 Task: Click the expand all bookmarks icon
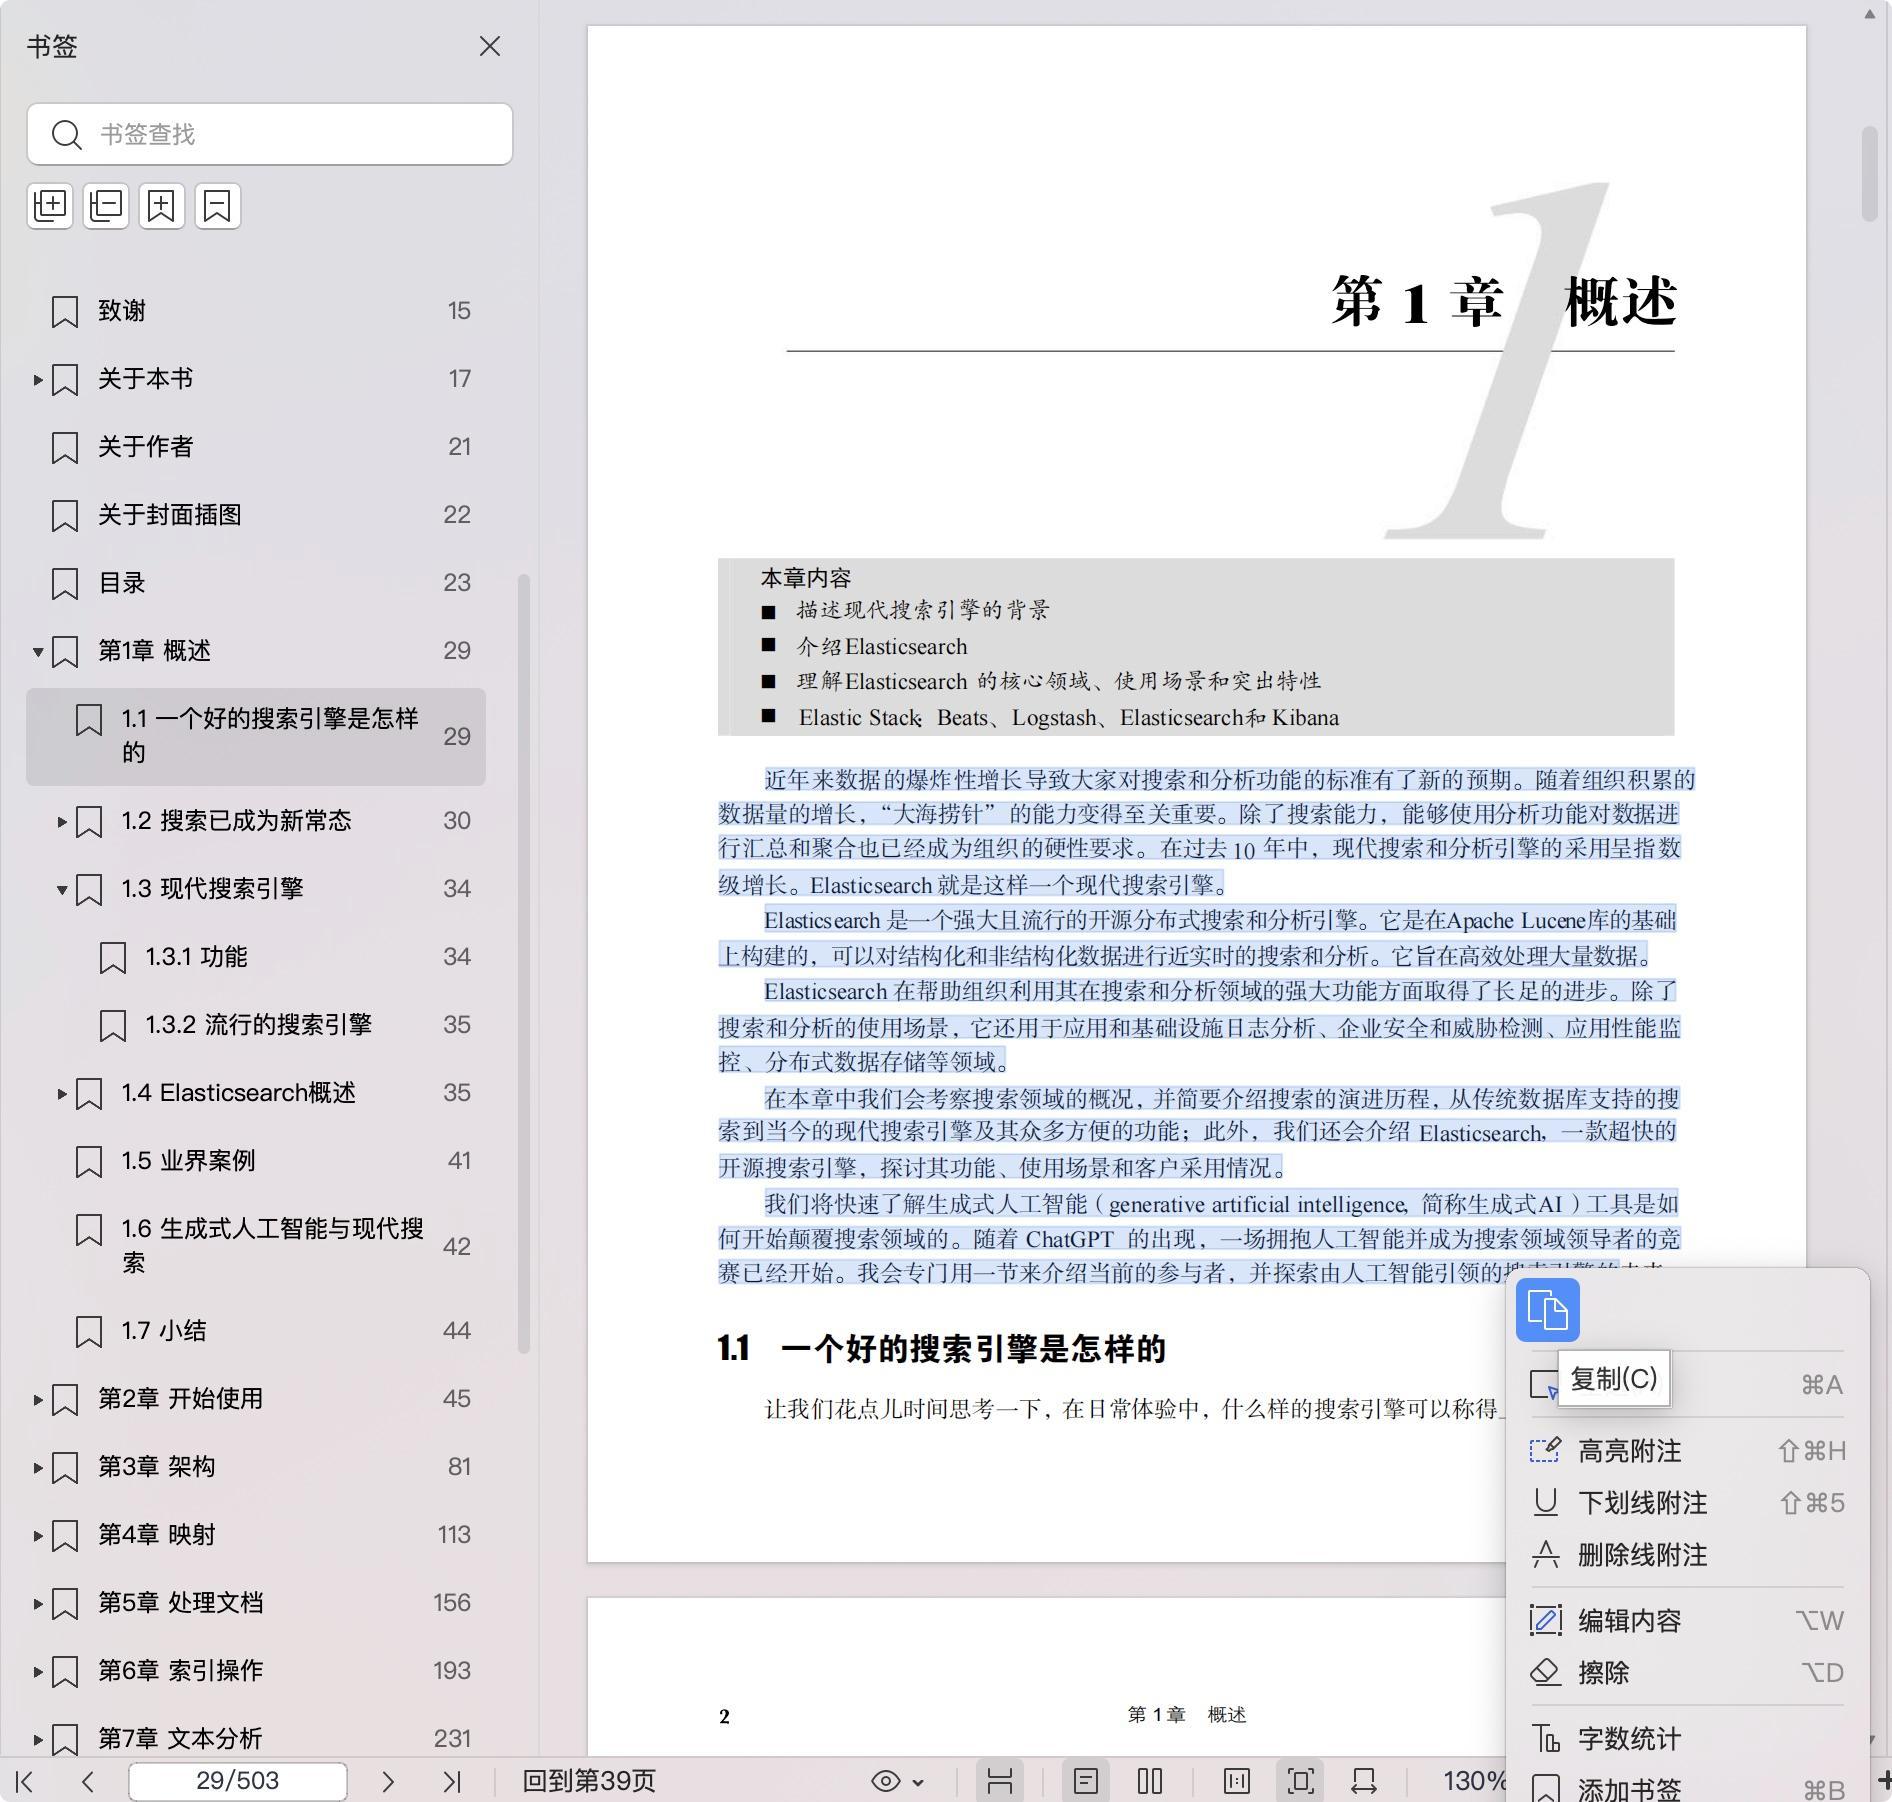pos(50,206)
